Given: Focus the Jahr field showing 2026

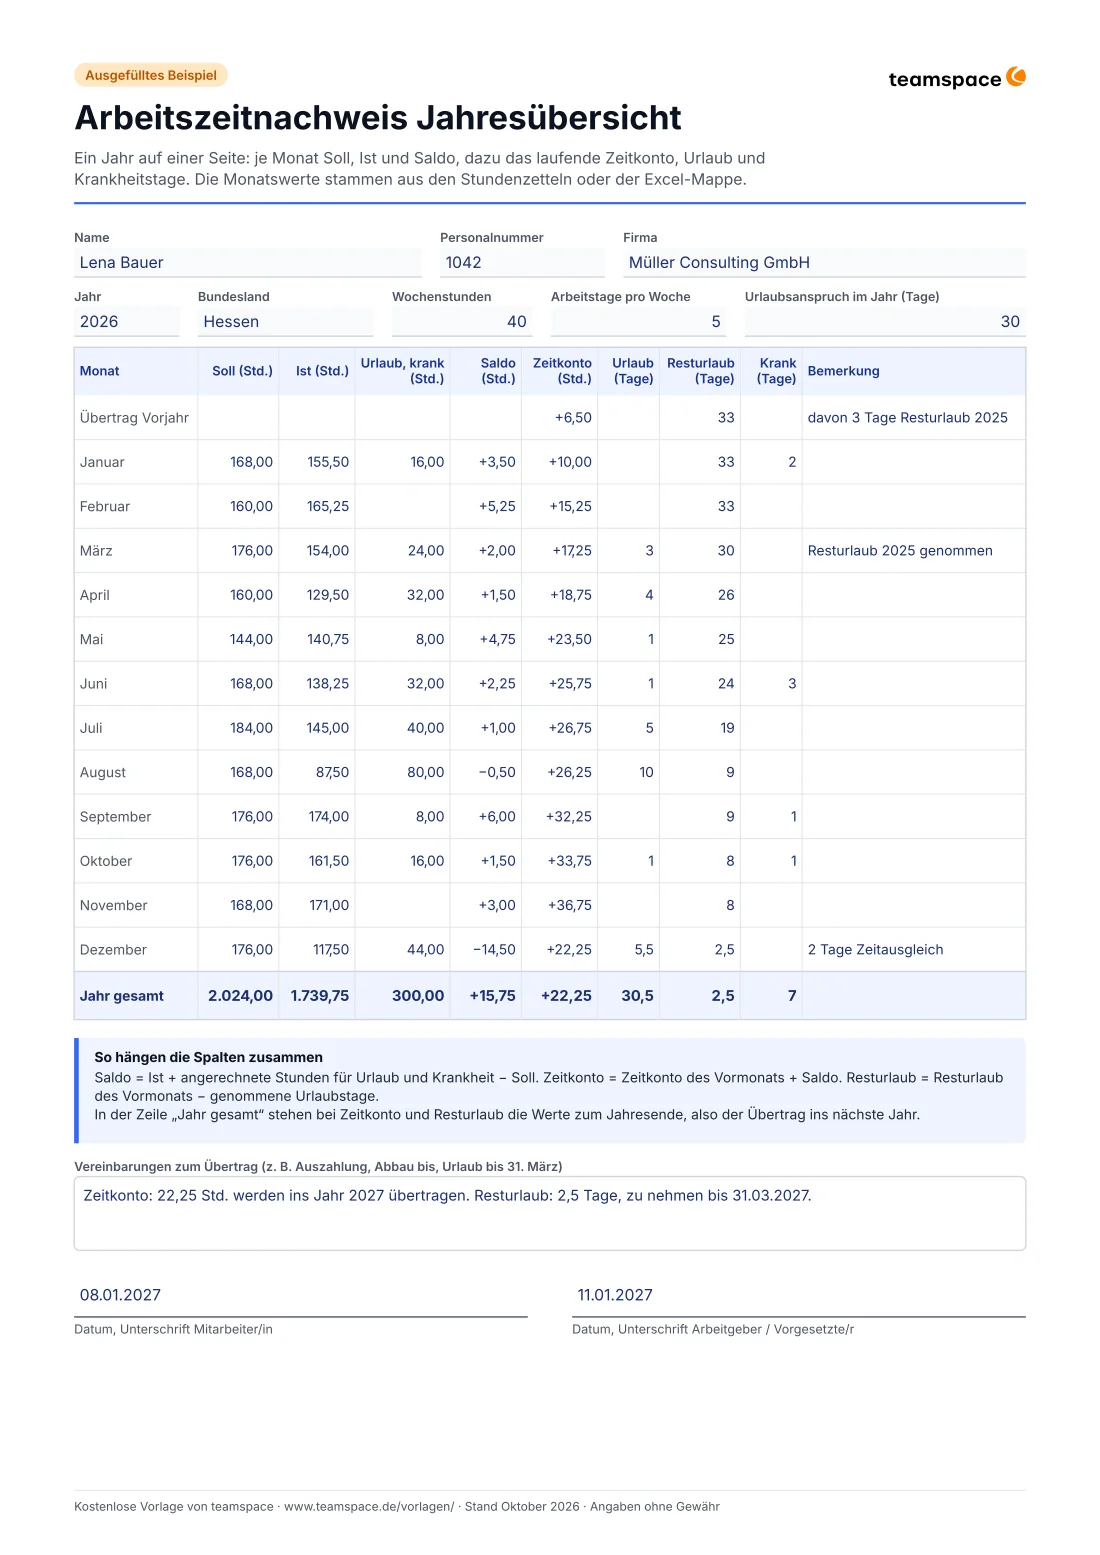Looking at the screenshot, I should point(127,322).
